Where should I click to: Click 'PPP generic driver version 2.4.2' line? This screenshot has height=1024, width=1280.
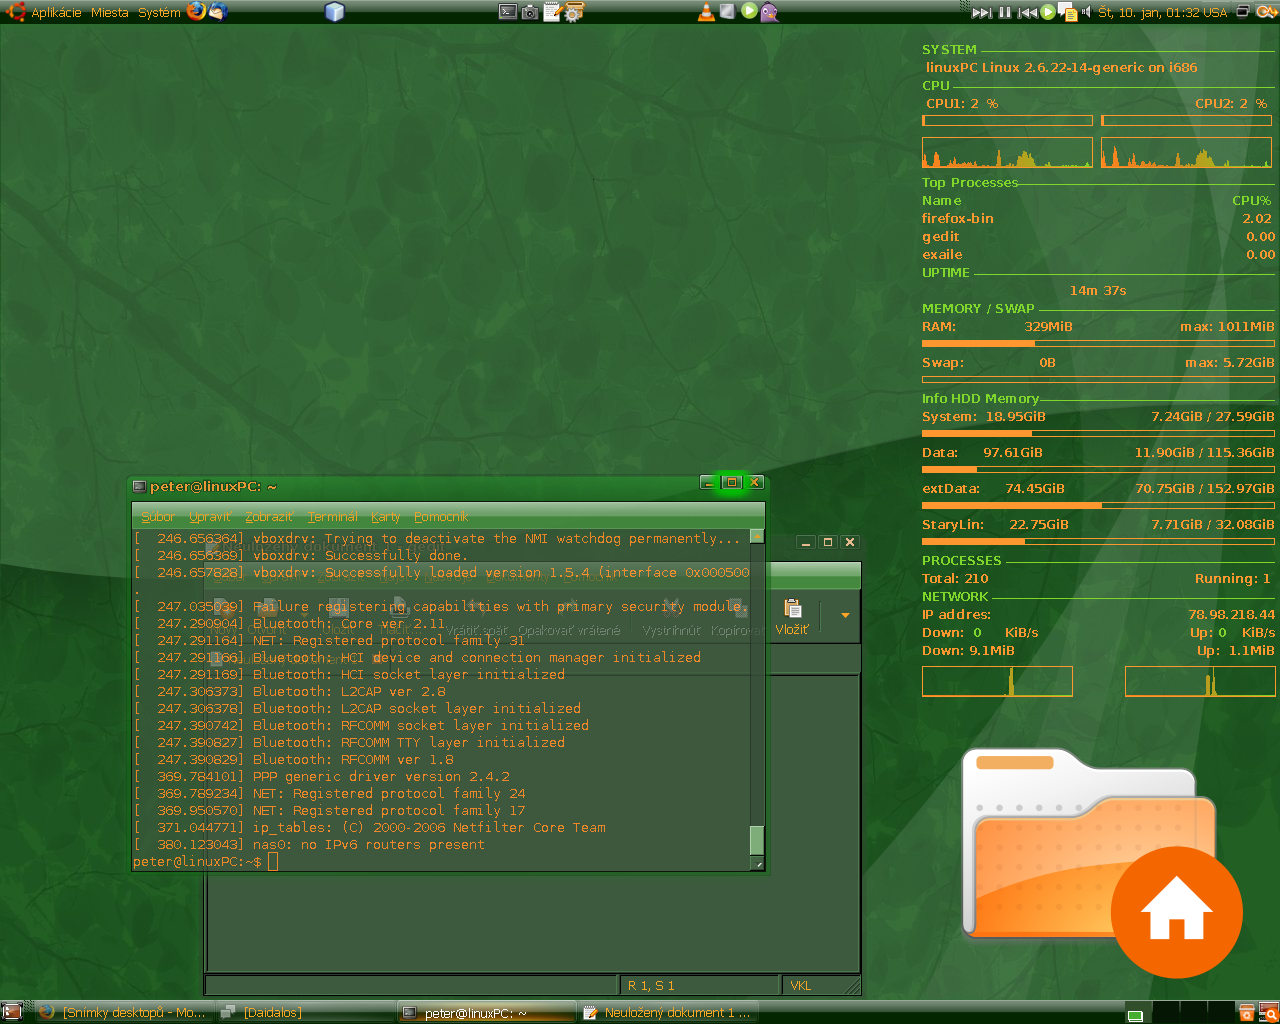[381, 777]
